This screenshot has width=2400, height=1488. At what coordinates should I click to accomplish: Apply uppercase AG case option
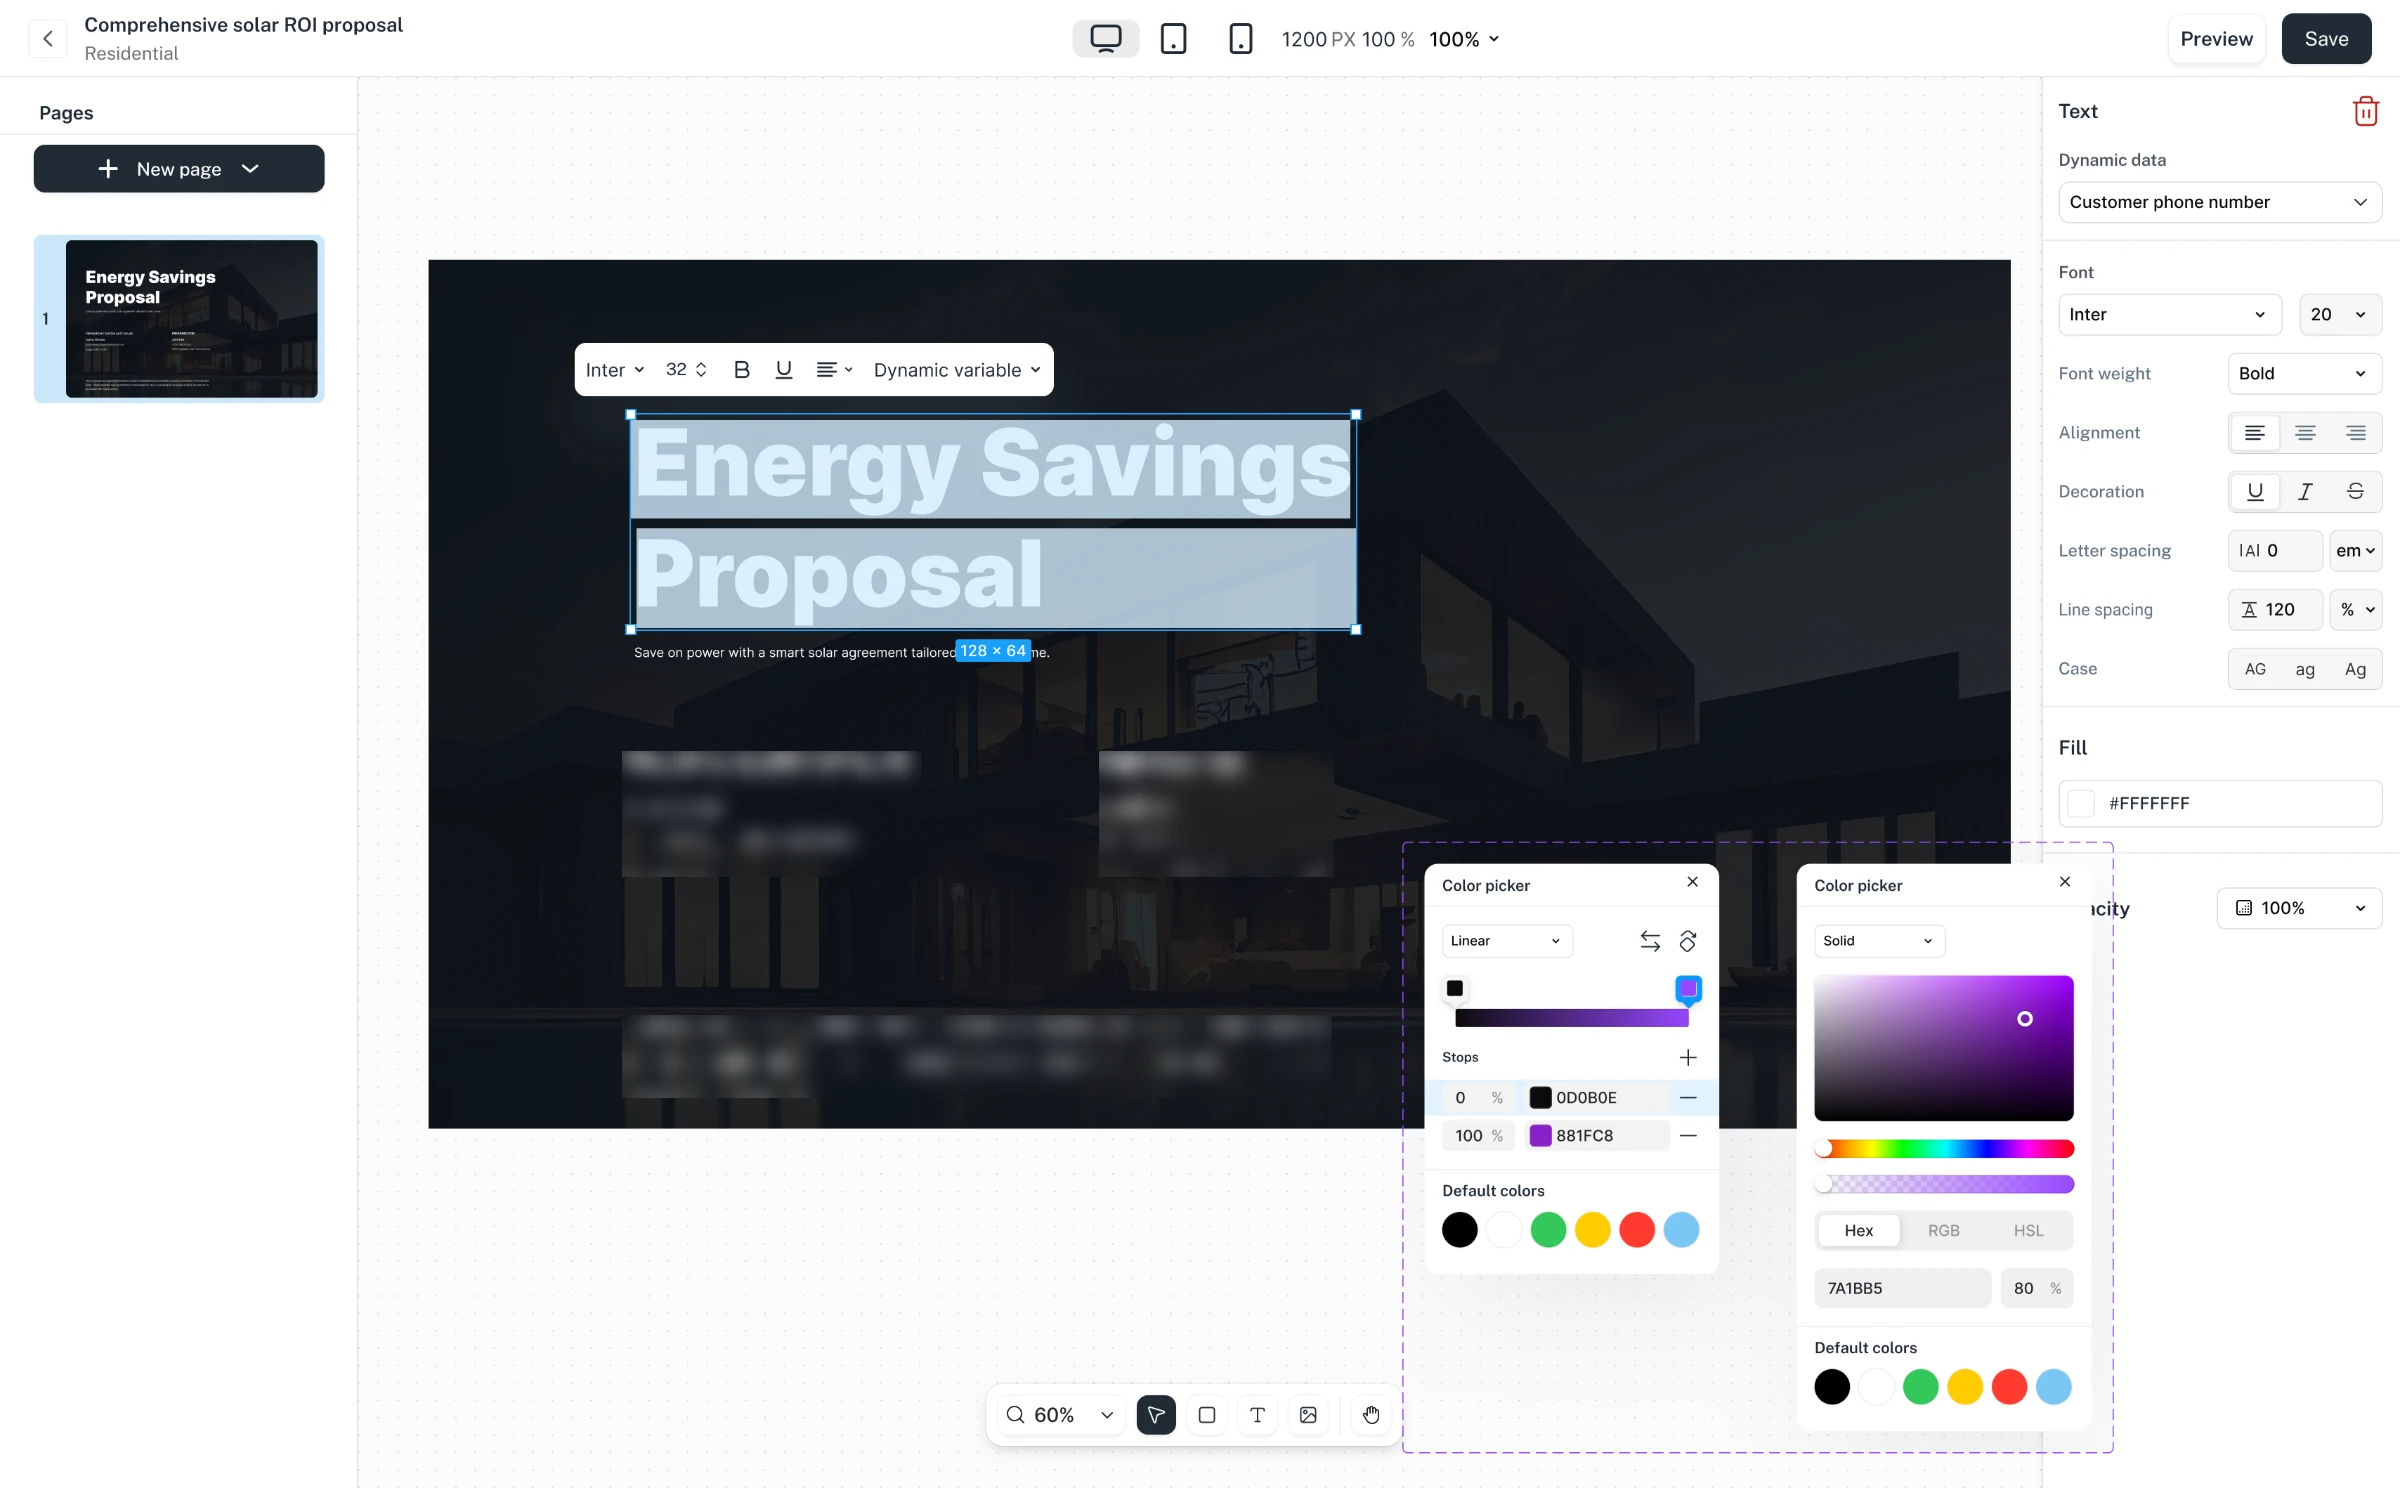tap(2255, 670)
